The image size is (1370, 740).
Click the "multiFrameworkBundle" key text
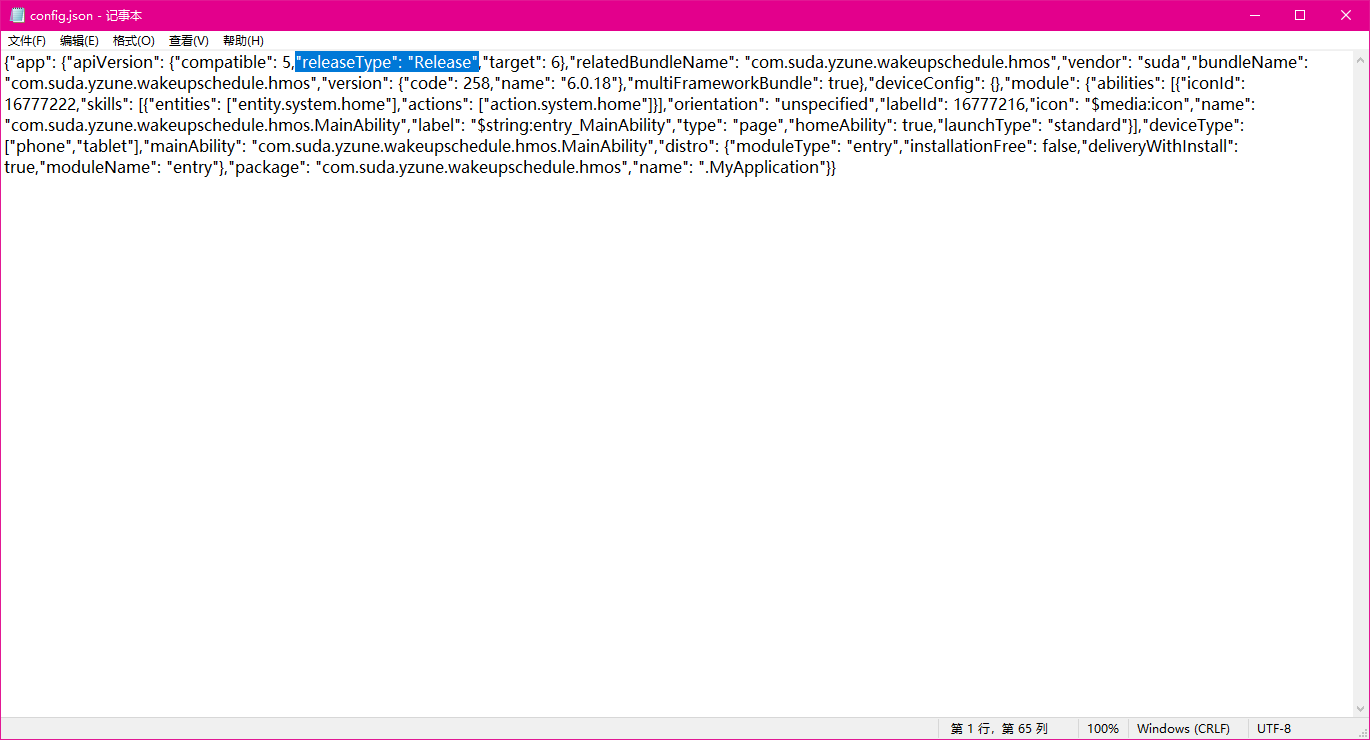[x=723, y=83]
